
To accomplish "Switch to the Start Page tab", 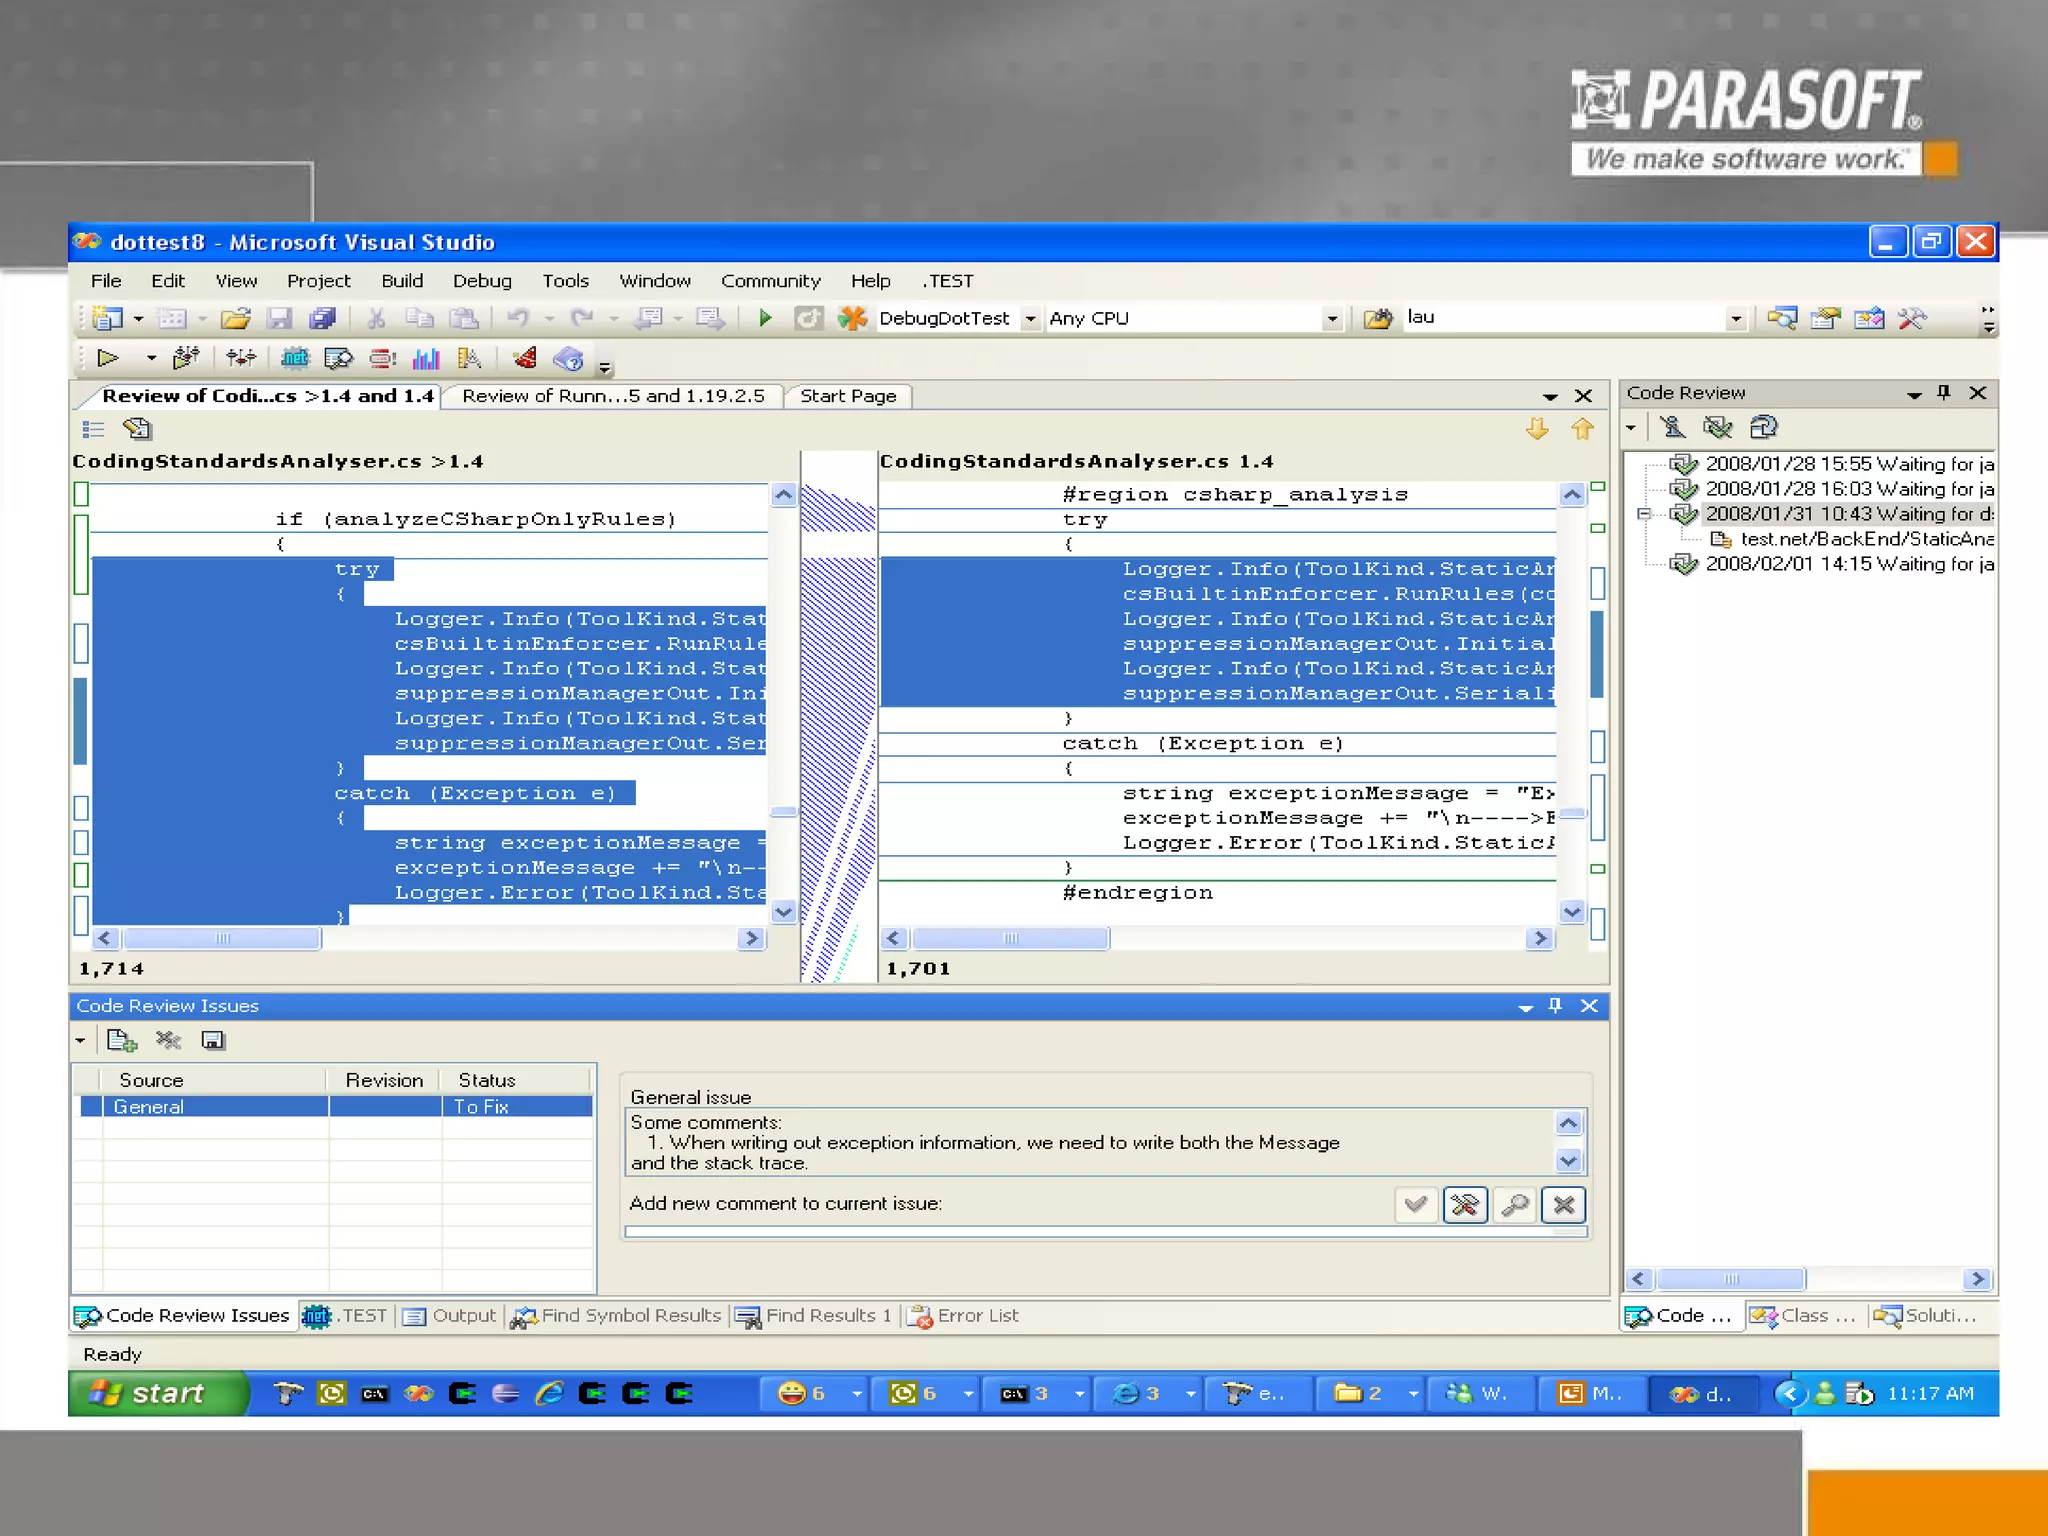I will 848,396.
